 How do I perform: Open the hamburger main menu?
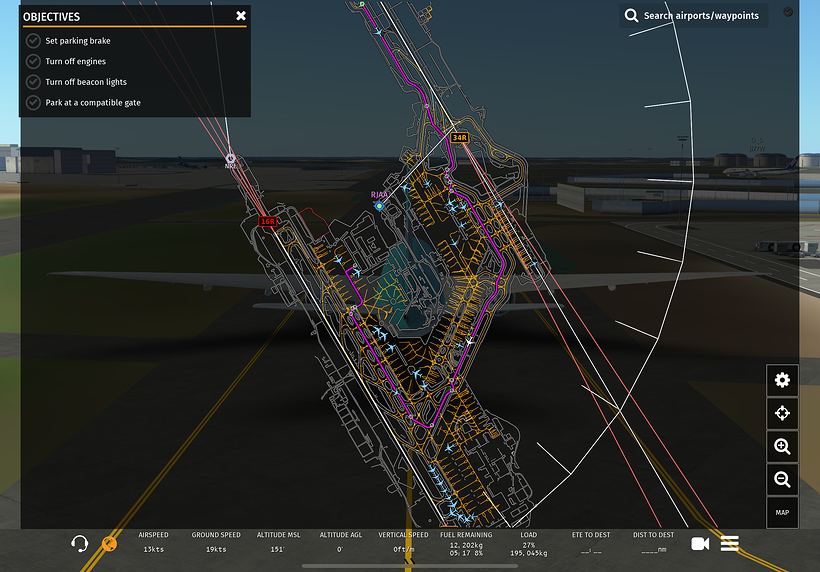pyautogui.click(x=730, y=544)
